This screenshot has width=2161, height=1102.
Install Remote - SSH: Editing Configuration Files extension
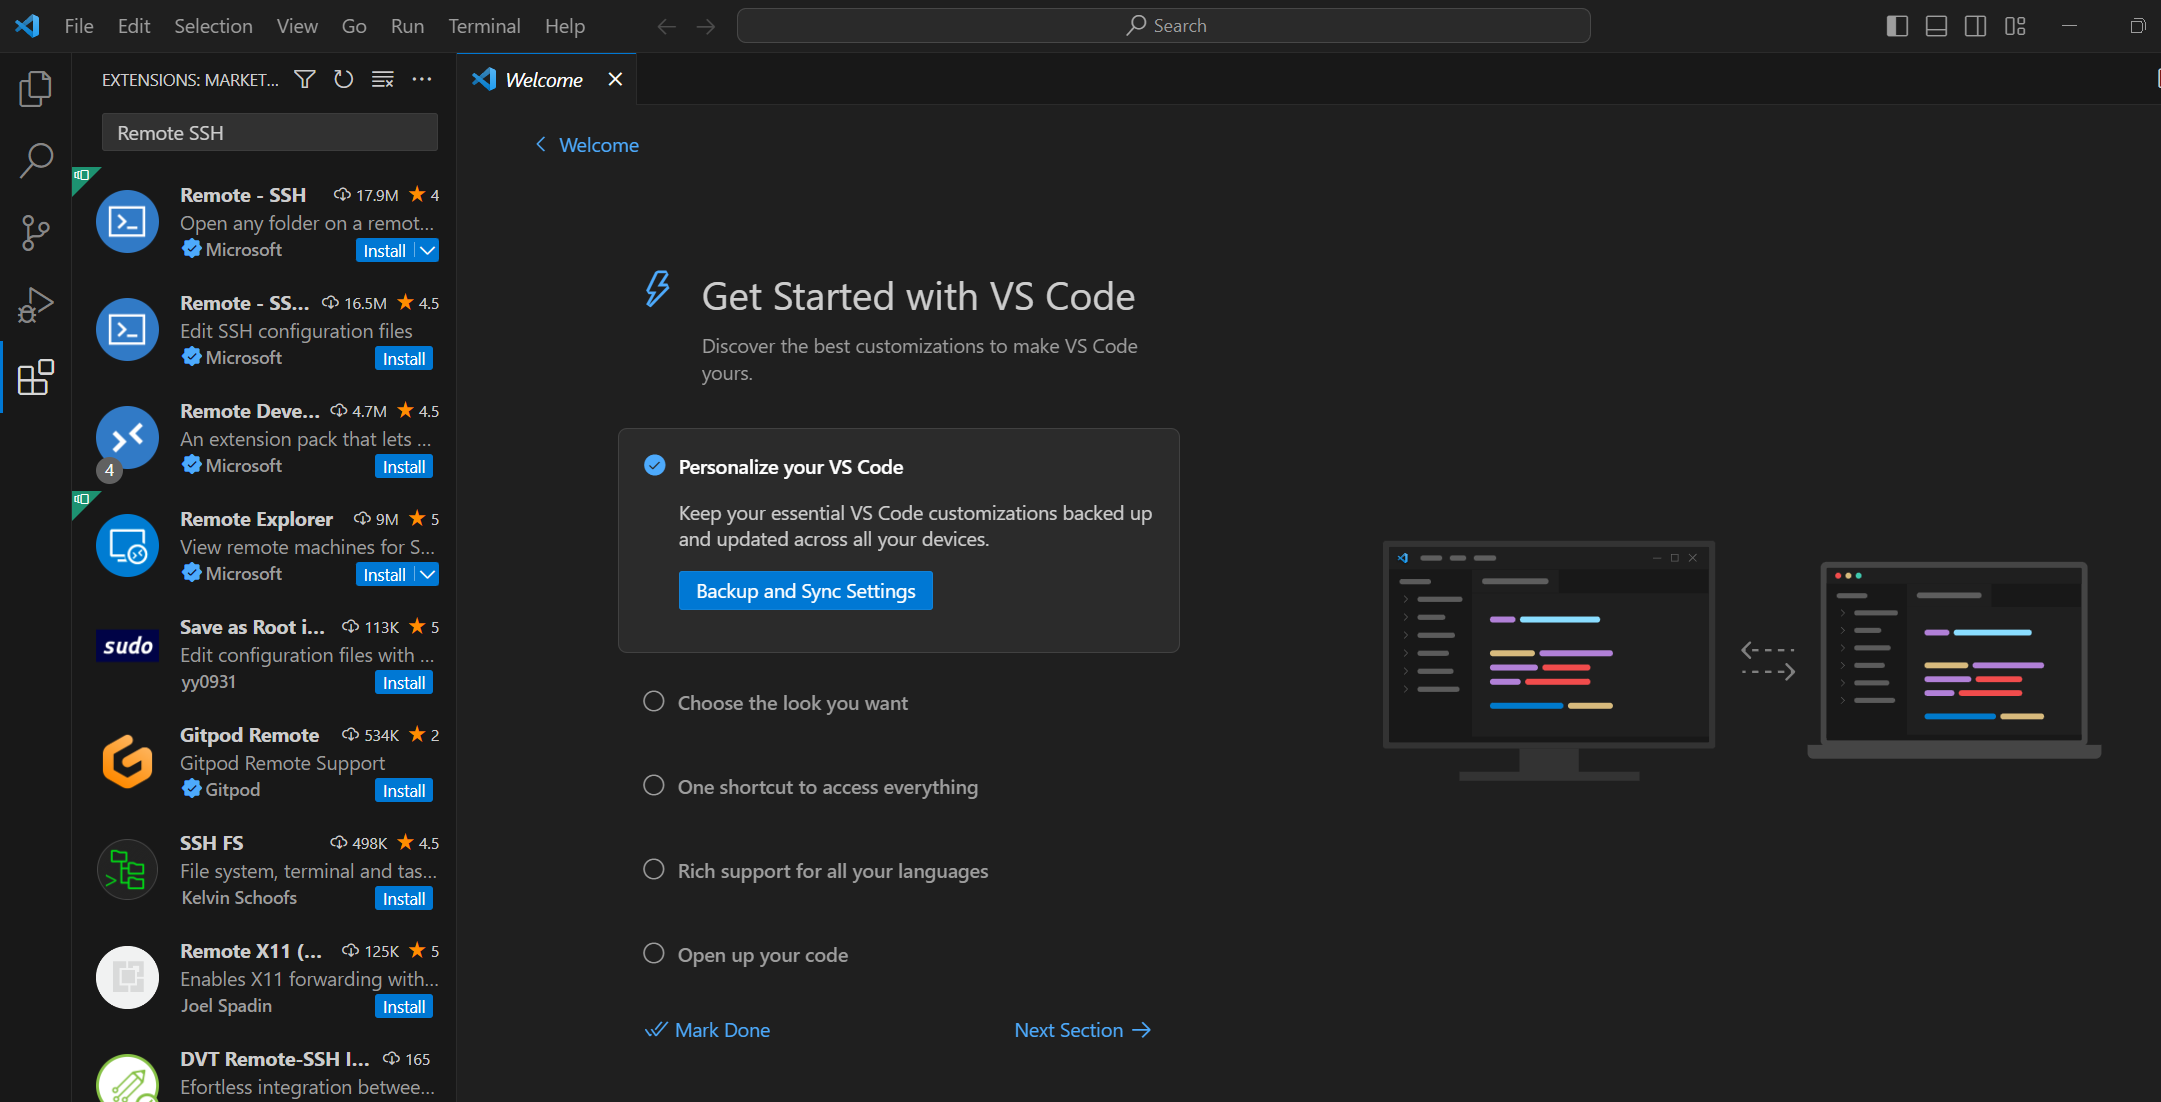tap(404, 358)
